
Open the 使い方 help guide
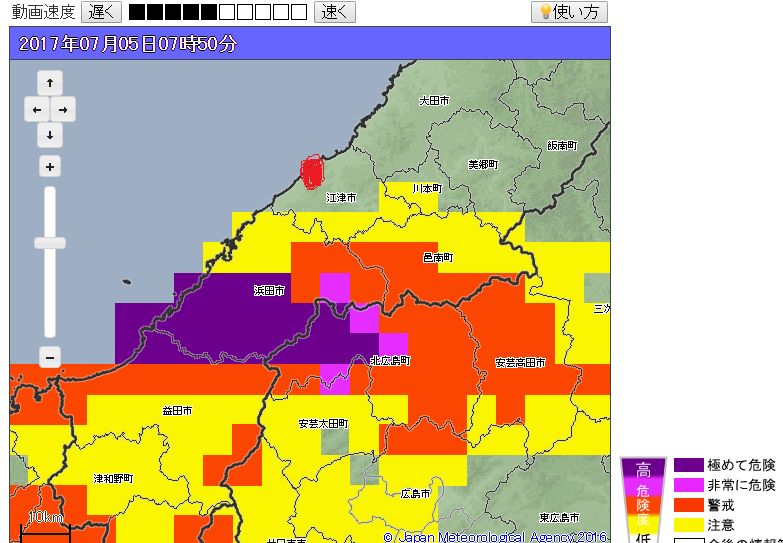(x=568, y=12)
